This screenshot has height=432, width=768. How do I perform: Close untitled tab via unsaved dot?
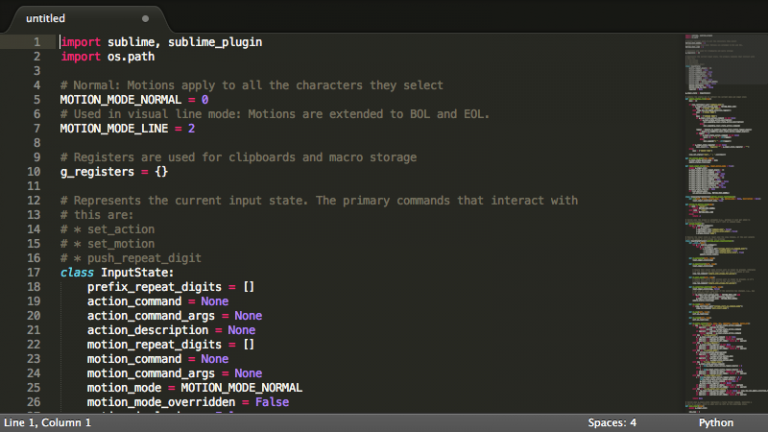coord(145,19)
